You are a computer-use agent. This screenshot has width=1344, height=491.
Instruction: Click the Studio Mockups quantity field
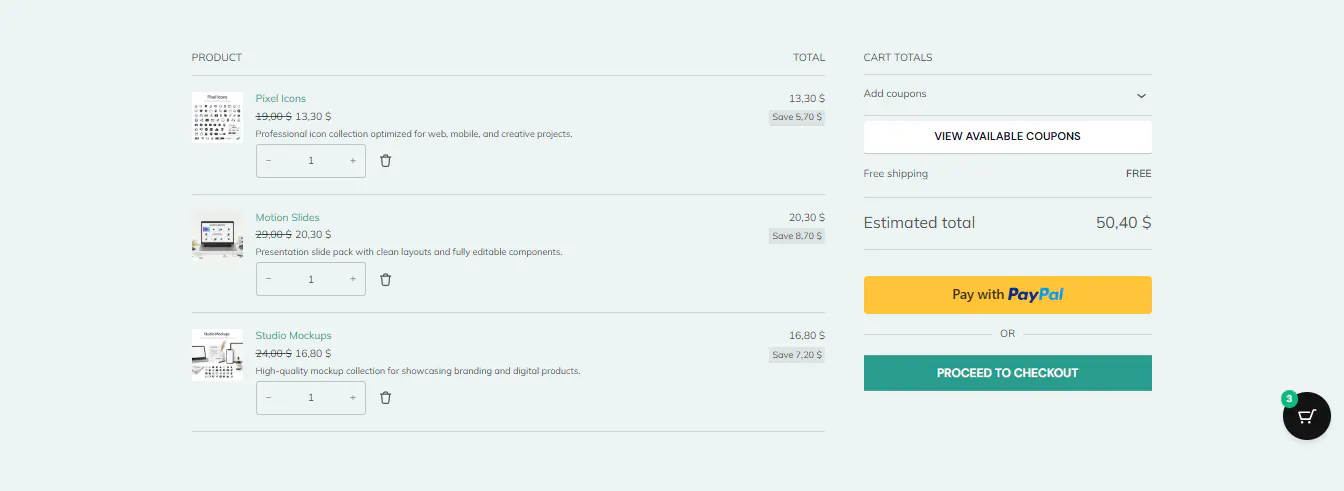[311, 398]
